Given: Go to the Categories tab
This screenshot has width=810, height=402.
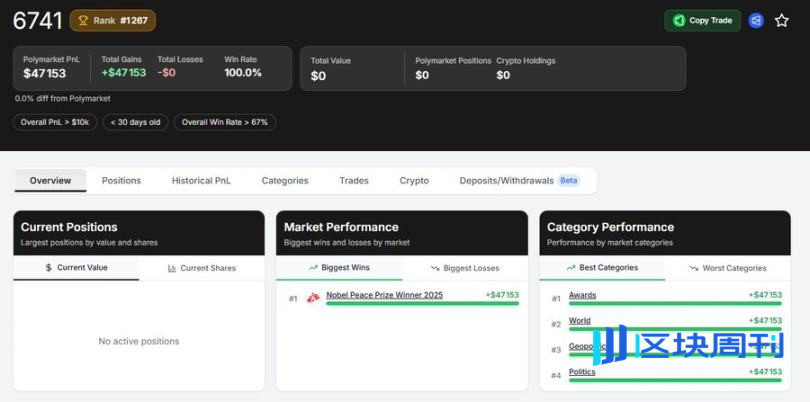Looking at the screenshot, I should (285, 181).
